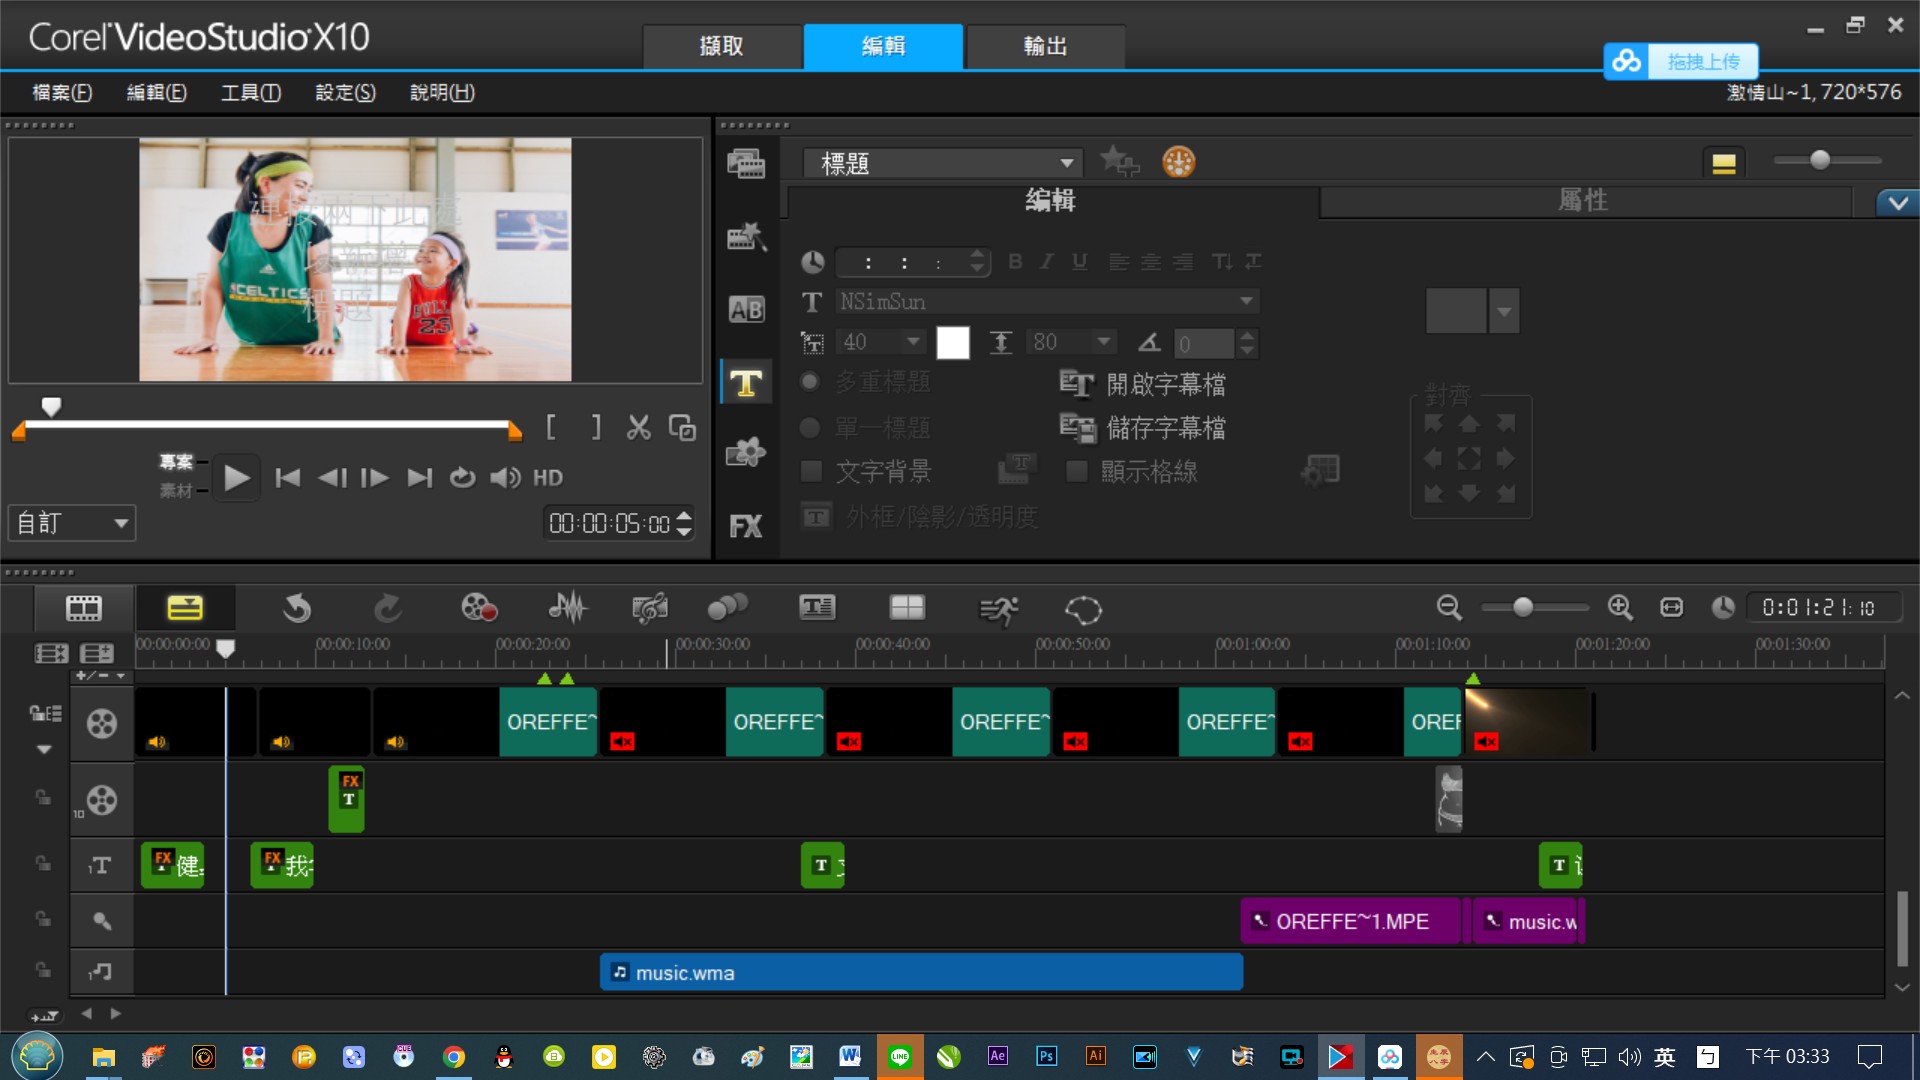
Task: Select the 單一標題 radio button
Action: point(811,428)
